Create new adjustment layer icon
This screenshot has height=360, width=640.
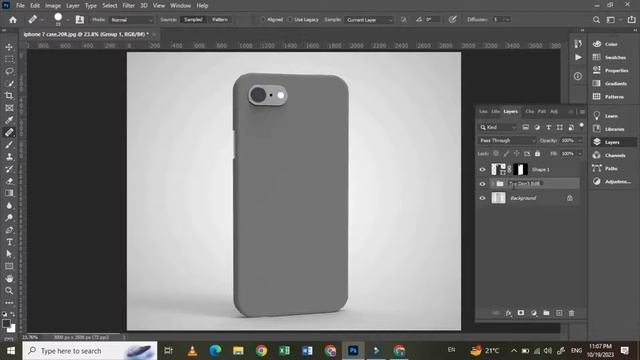pos(534,313)
